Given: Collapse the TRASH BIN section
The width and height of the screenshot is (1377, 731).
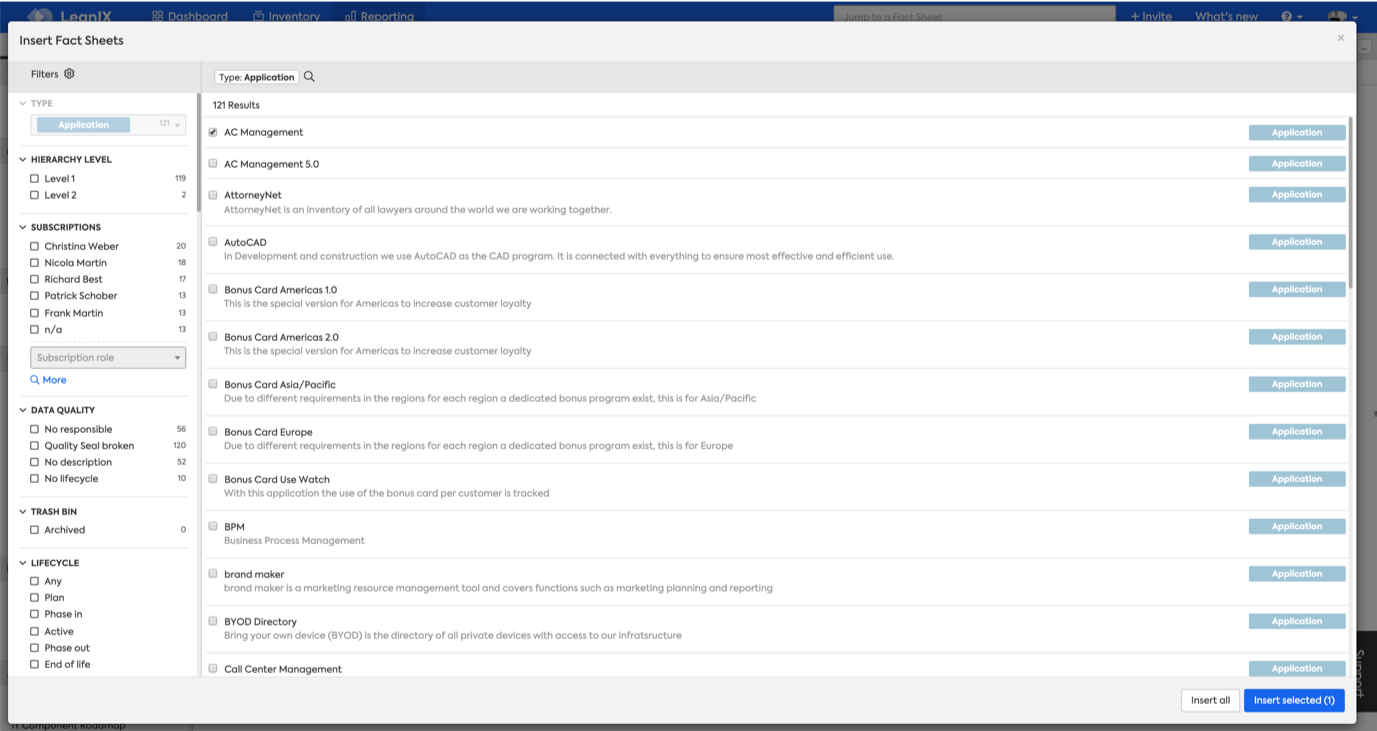Looking at the screenshot, I should tap(23, 511).
